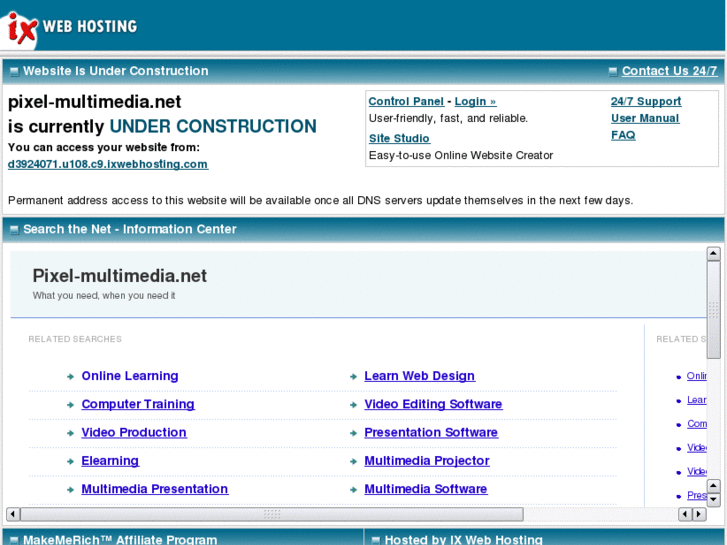Click the left arrow of the horizontal scrollbar
Viewport: 727px width, 545px height.
coord(13,514)
